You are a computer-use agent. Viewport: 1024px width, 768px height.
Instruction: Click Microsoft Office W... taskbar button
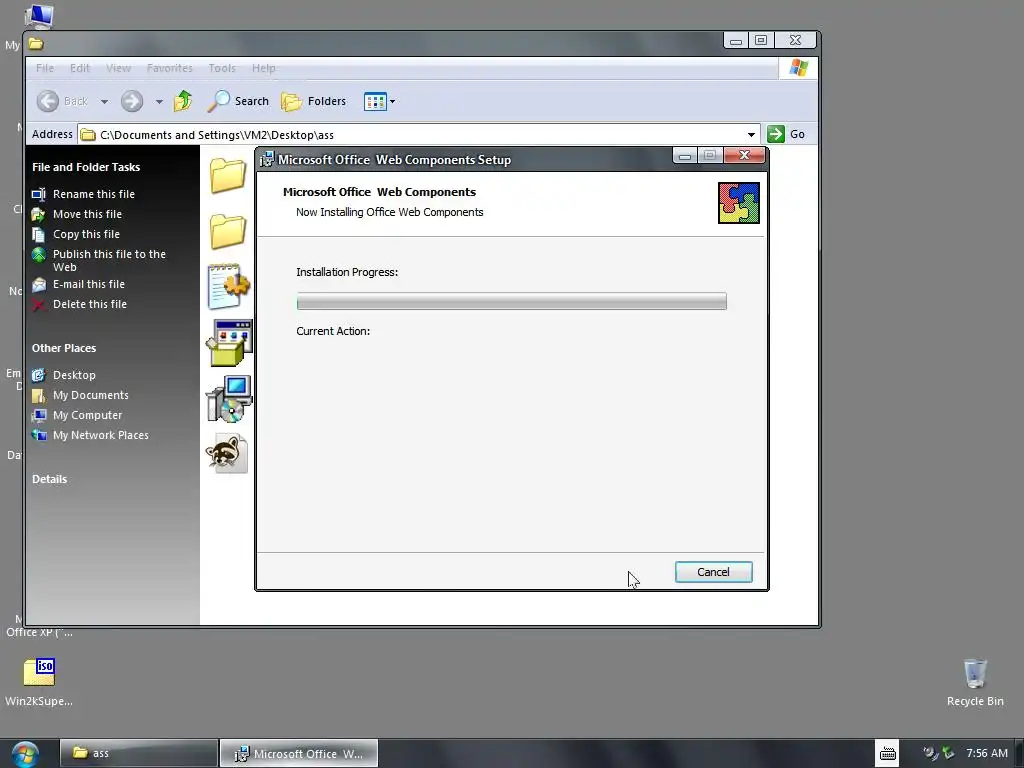point(298,753)
